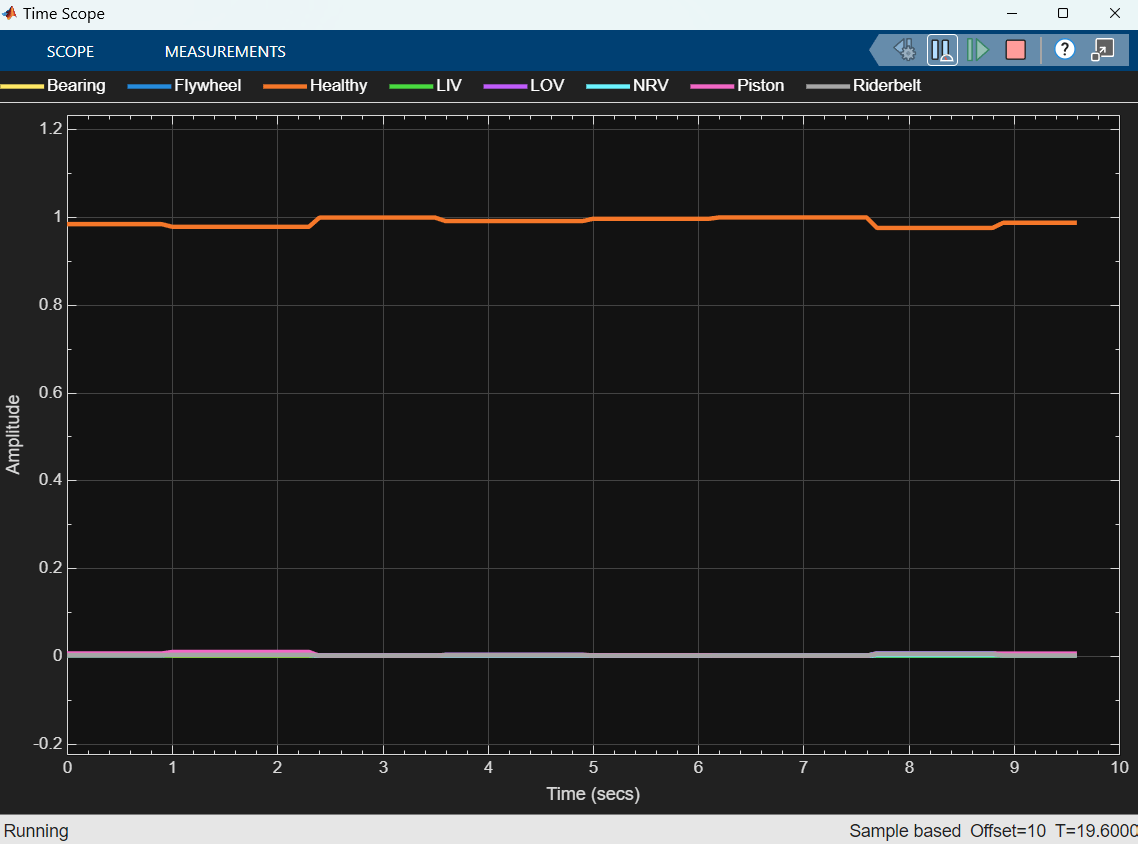
Task: Click the Running status text
Action: (36, 830)
